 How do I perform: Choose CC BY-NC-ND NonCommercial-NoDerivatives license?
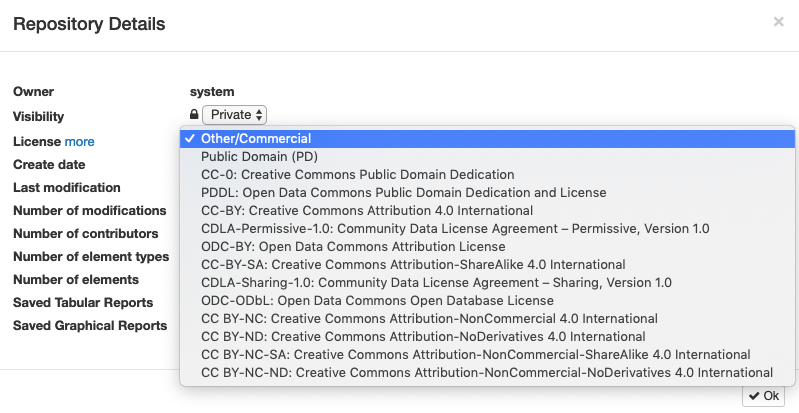click(487, 373)
